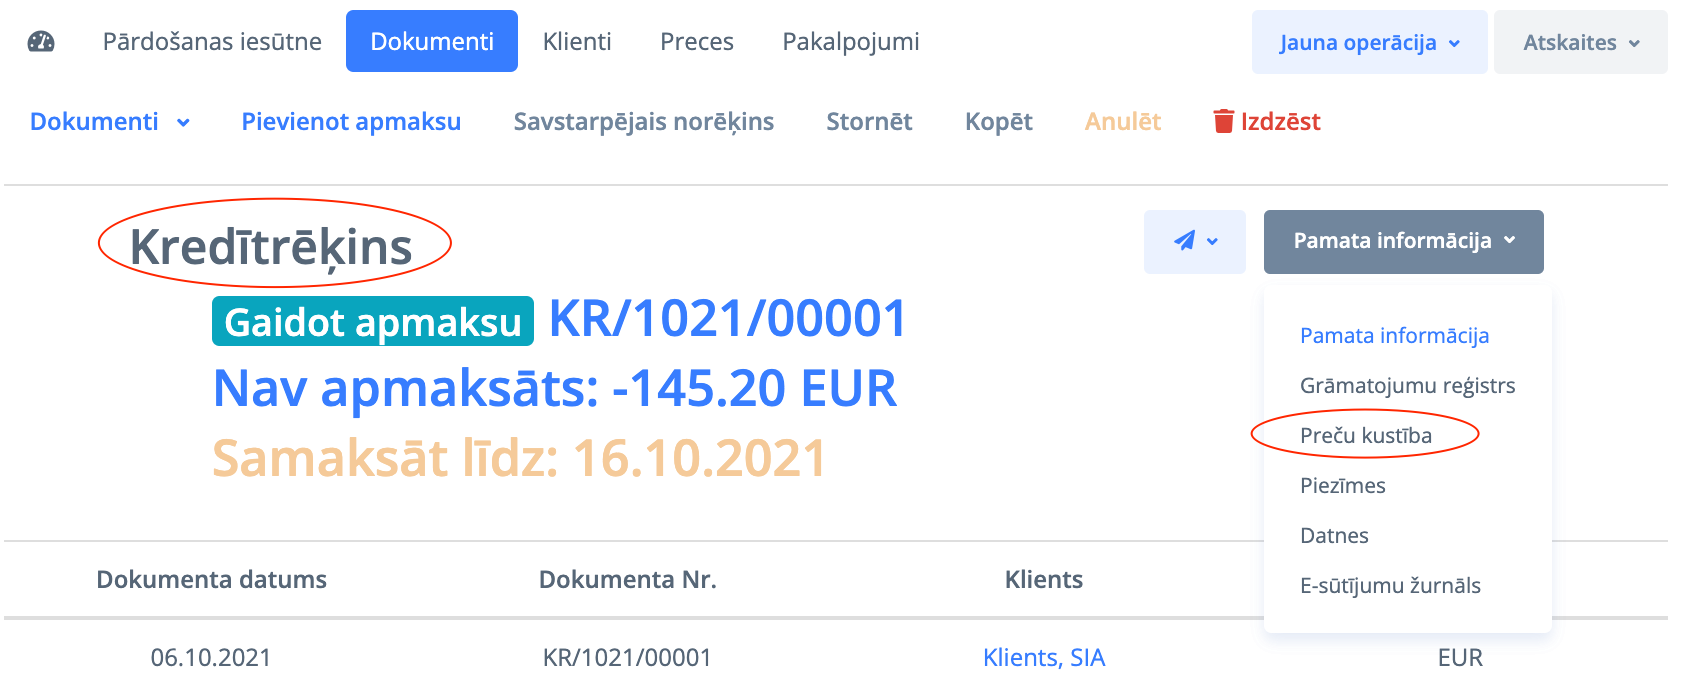Click Pievienot apmaksu
1684x694 pixels.
click(x=351, y=122)
